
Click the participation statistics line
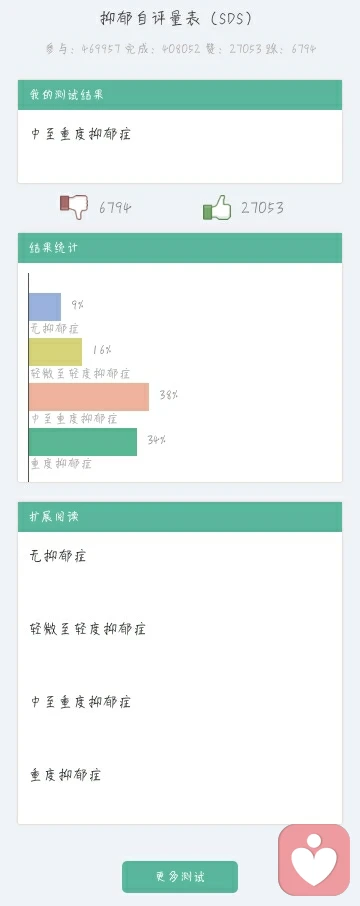180,49
